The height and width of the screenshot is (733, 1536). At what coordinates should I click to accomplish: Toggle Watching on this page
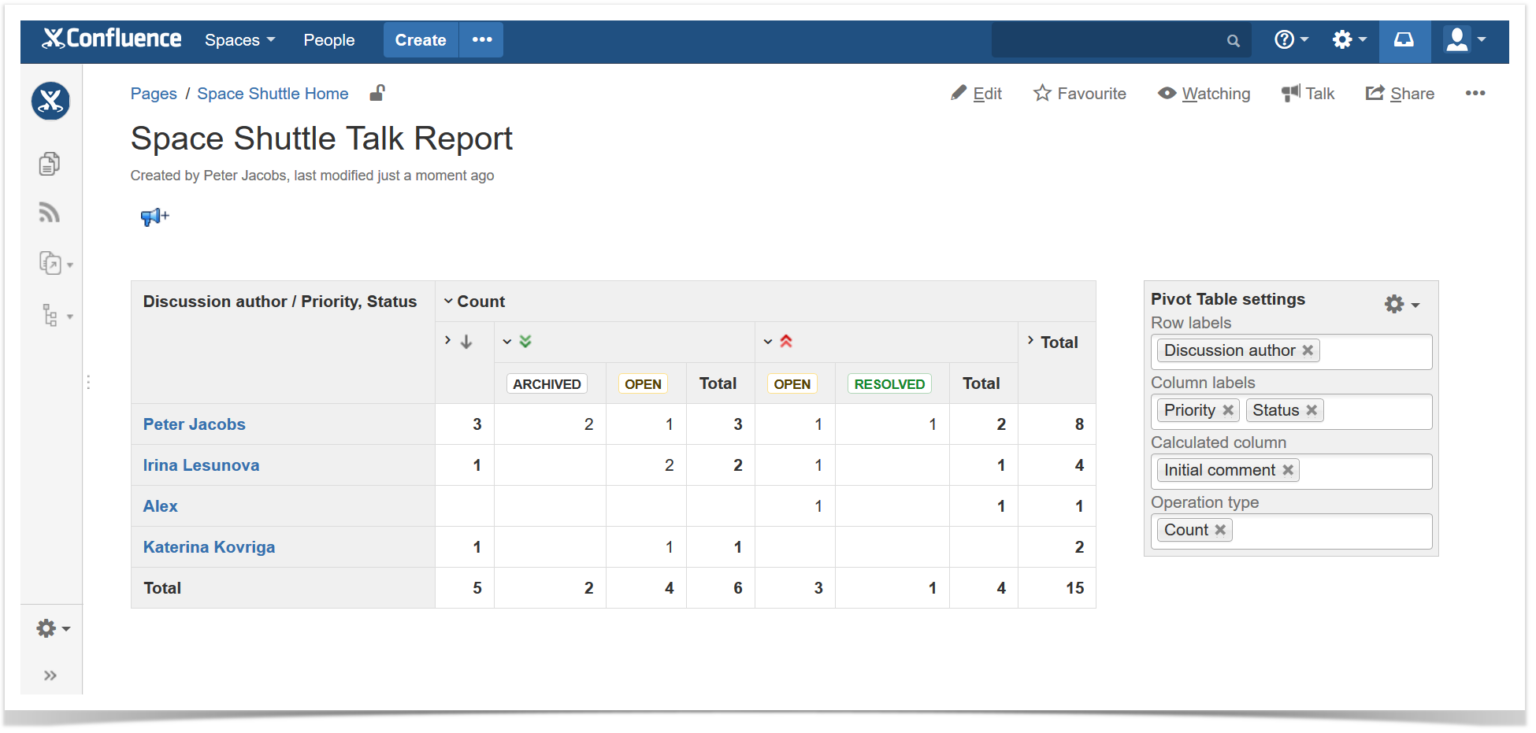coord(1204,93)
